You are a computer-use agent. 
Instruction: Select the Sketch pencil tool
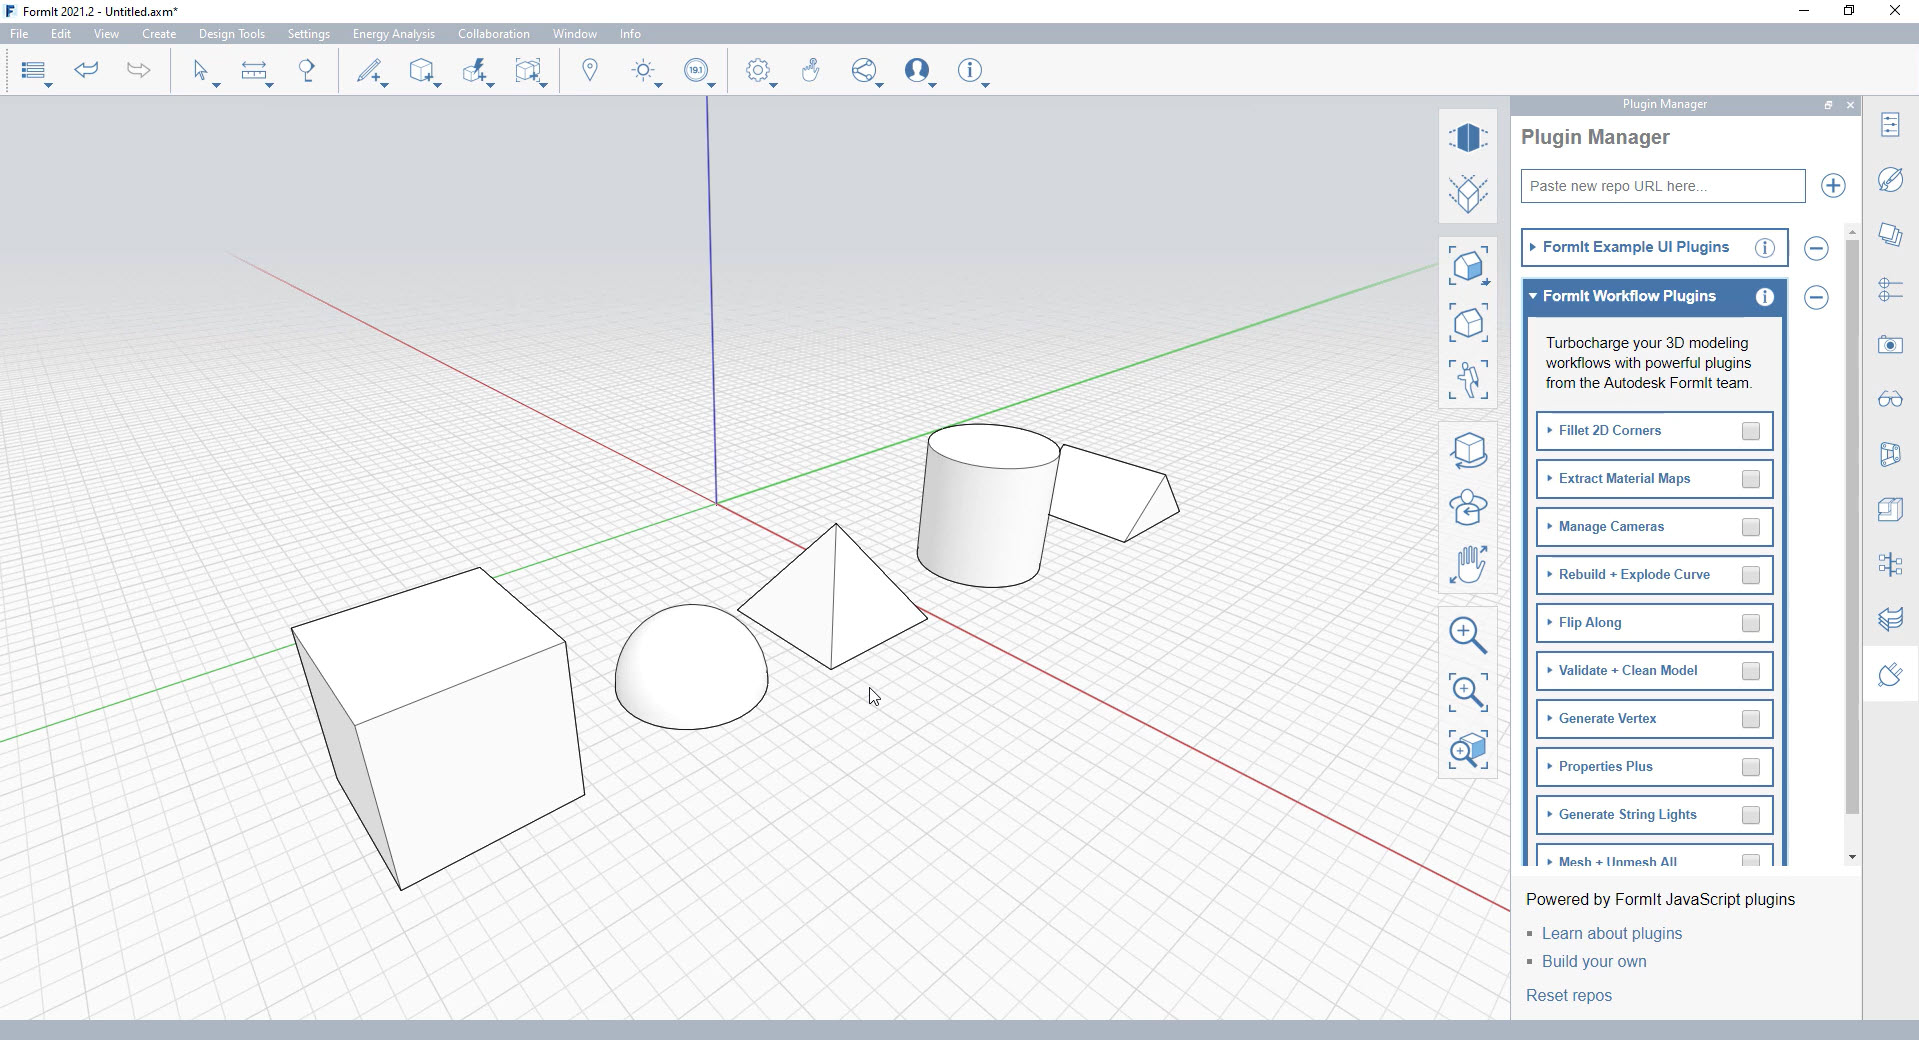pos(369,70)
